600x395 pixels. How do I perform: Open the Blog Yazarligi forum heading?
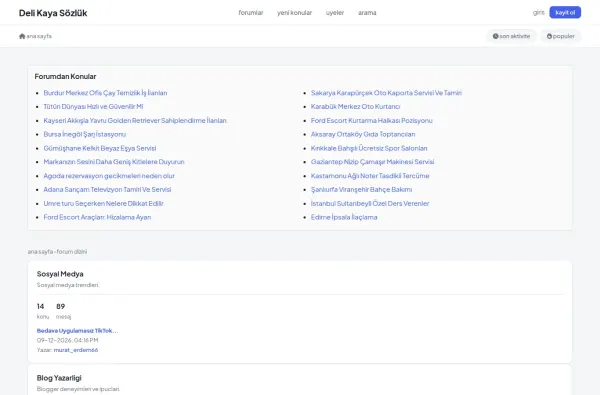[59, 378]
